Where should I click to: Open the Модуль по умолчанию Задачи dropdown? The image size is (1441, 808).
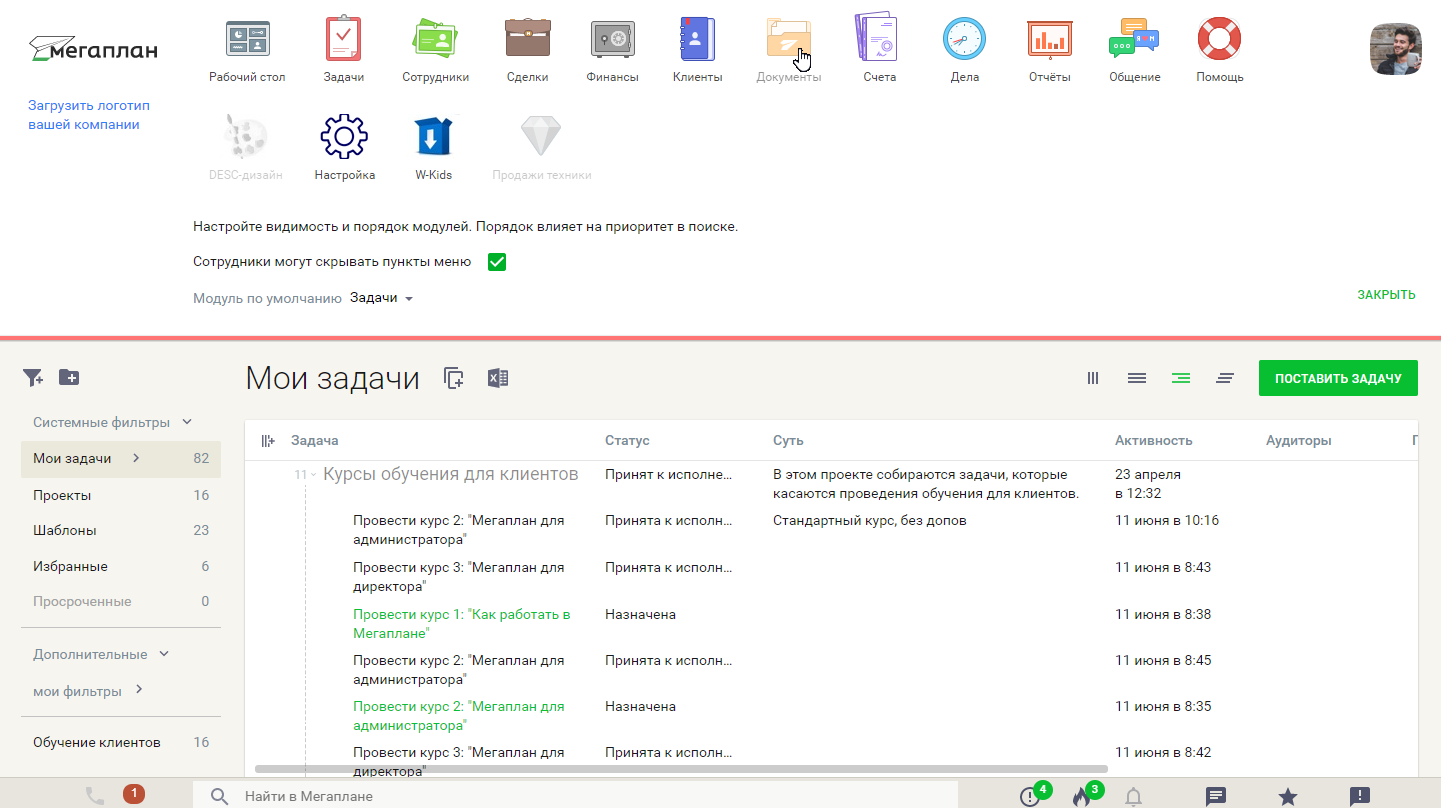(381, 298)
